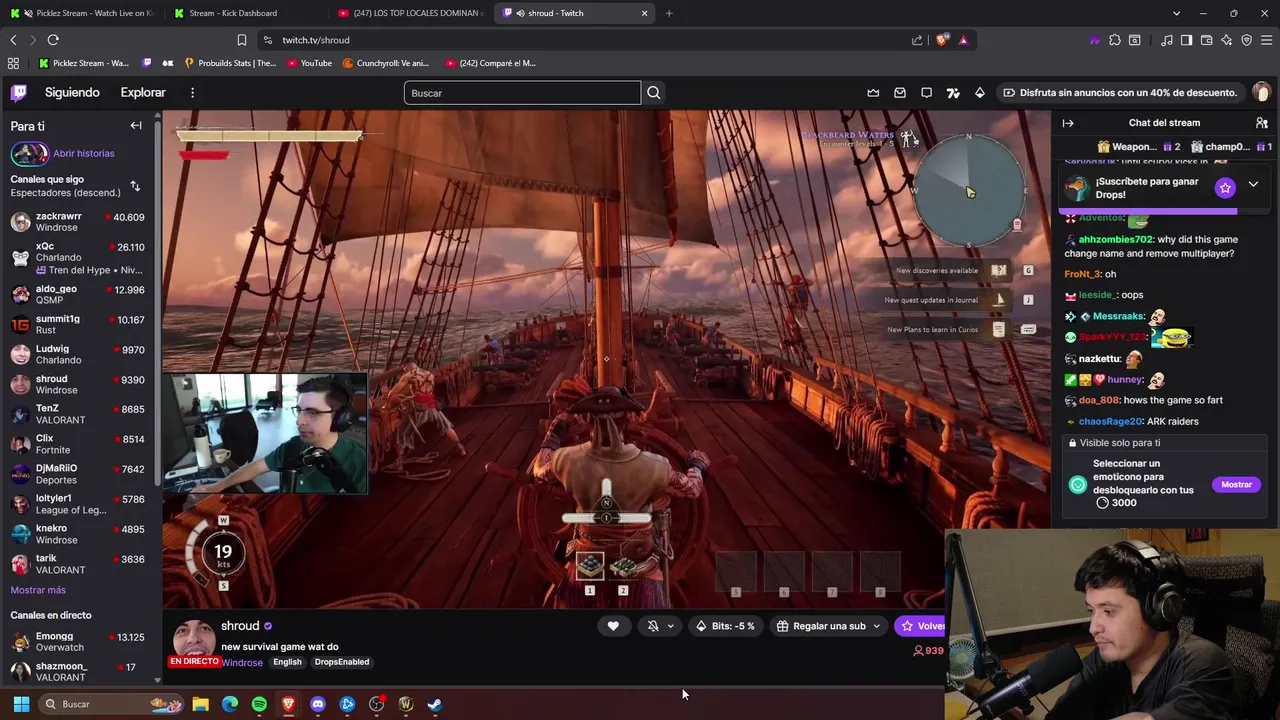Open the Twitch Prime loot crown icon
This screenshot has width=1280, height=720.
[x=873, y=93]
